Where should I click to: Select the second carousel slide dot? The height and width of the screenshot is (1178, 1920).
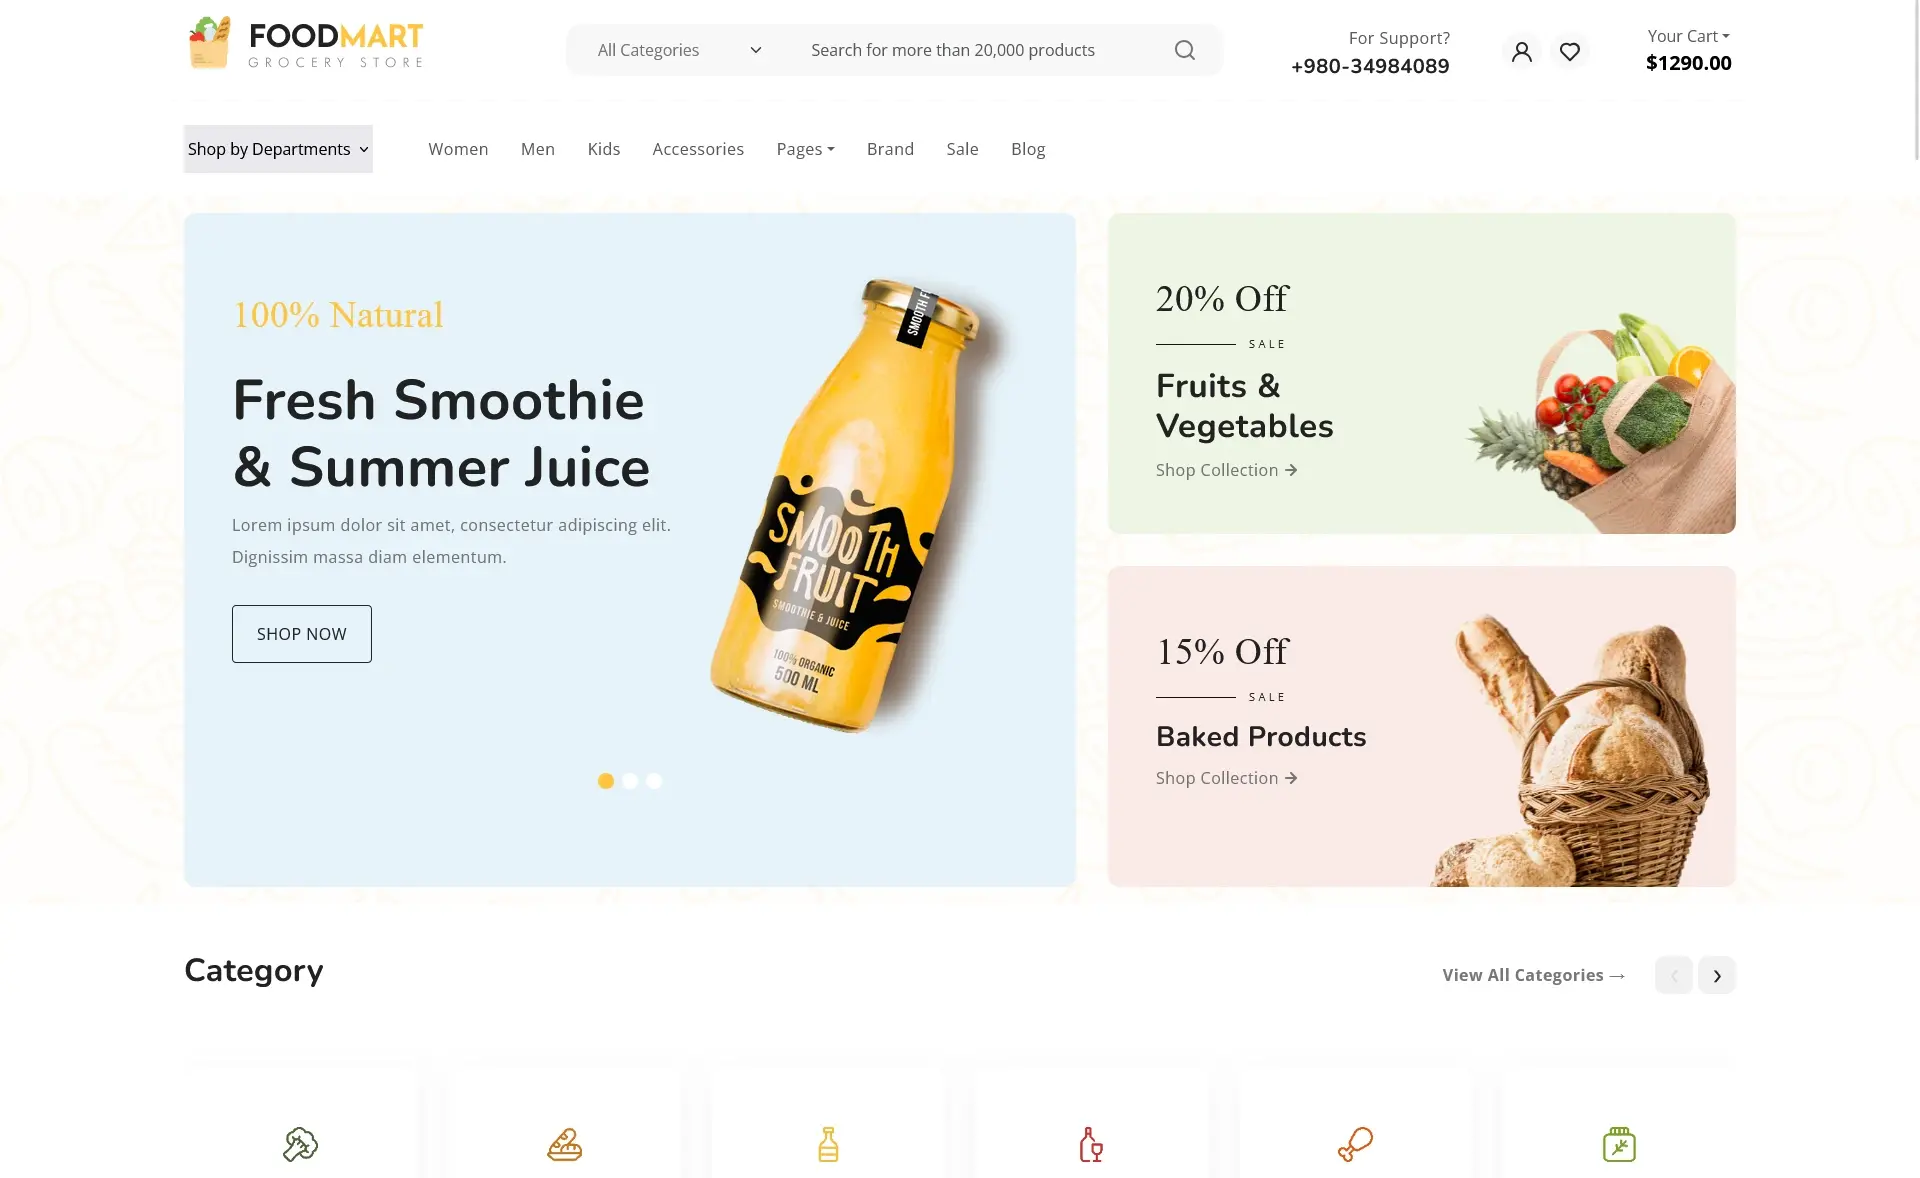(629, 780)
